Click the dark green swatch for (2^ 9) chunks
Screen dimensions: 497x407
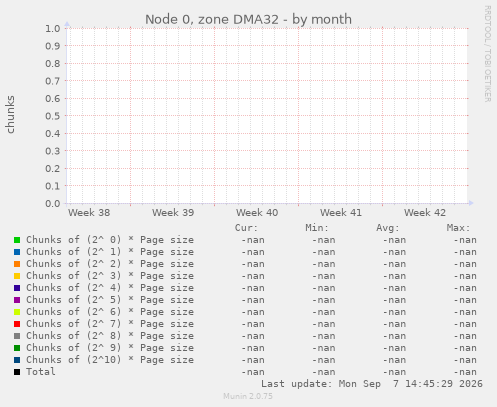(x=17, y=348)
